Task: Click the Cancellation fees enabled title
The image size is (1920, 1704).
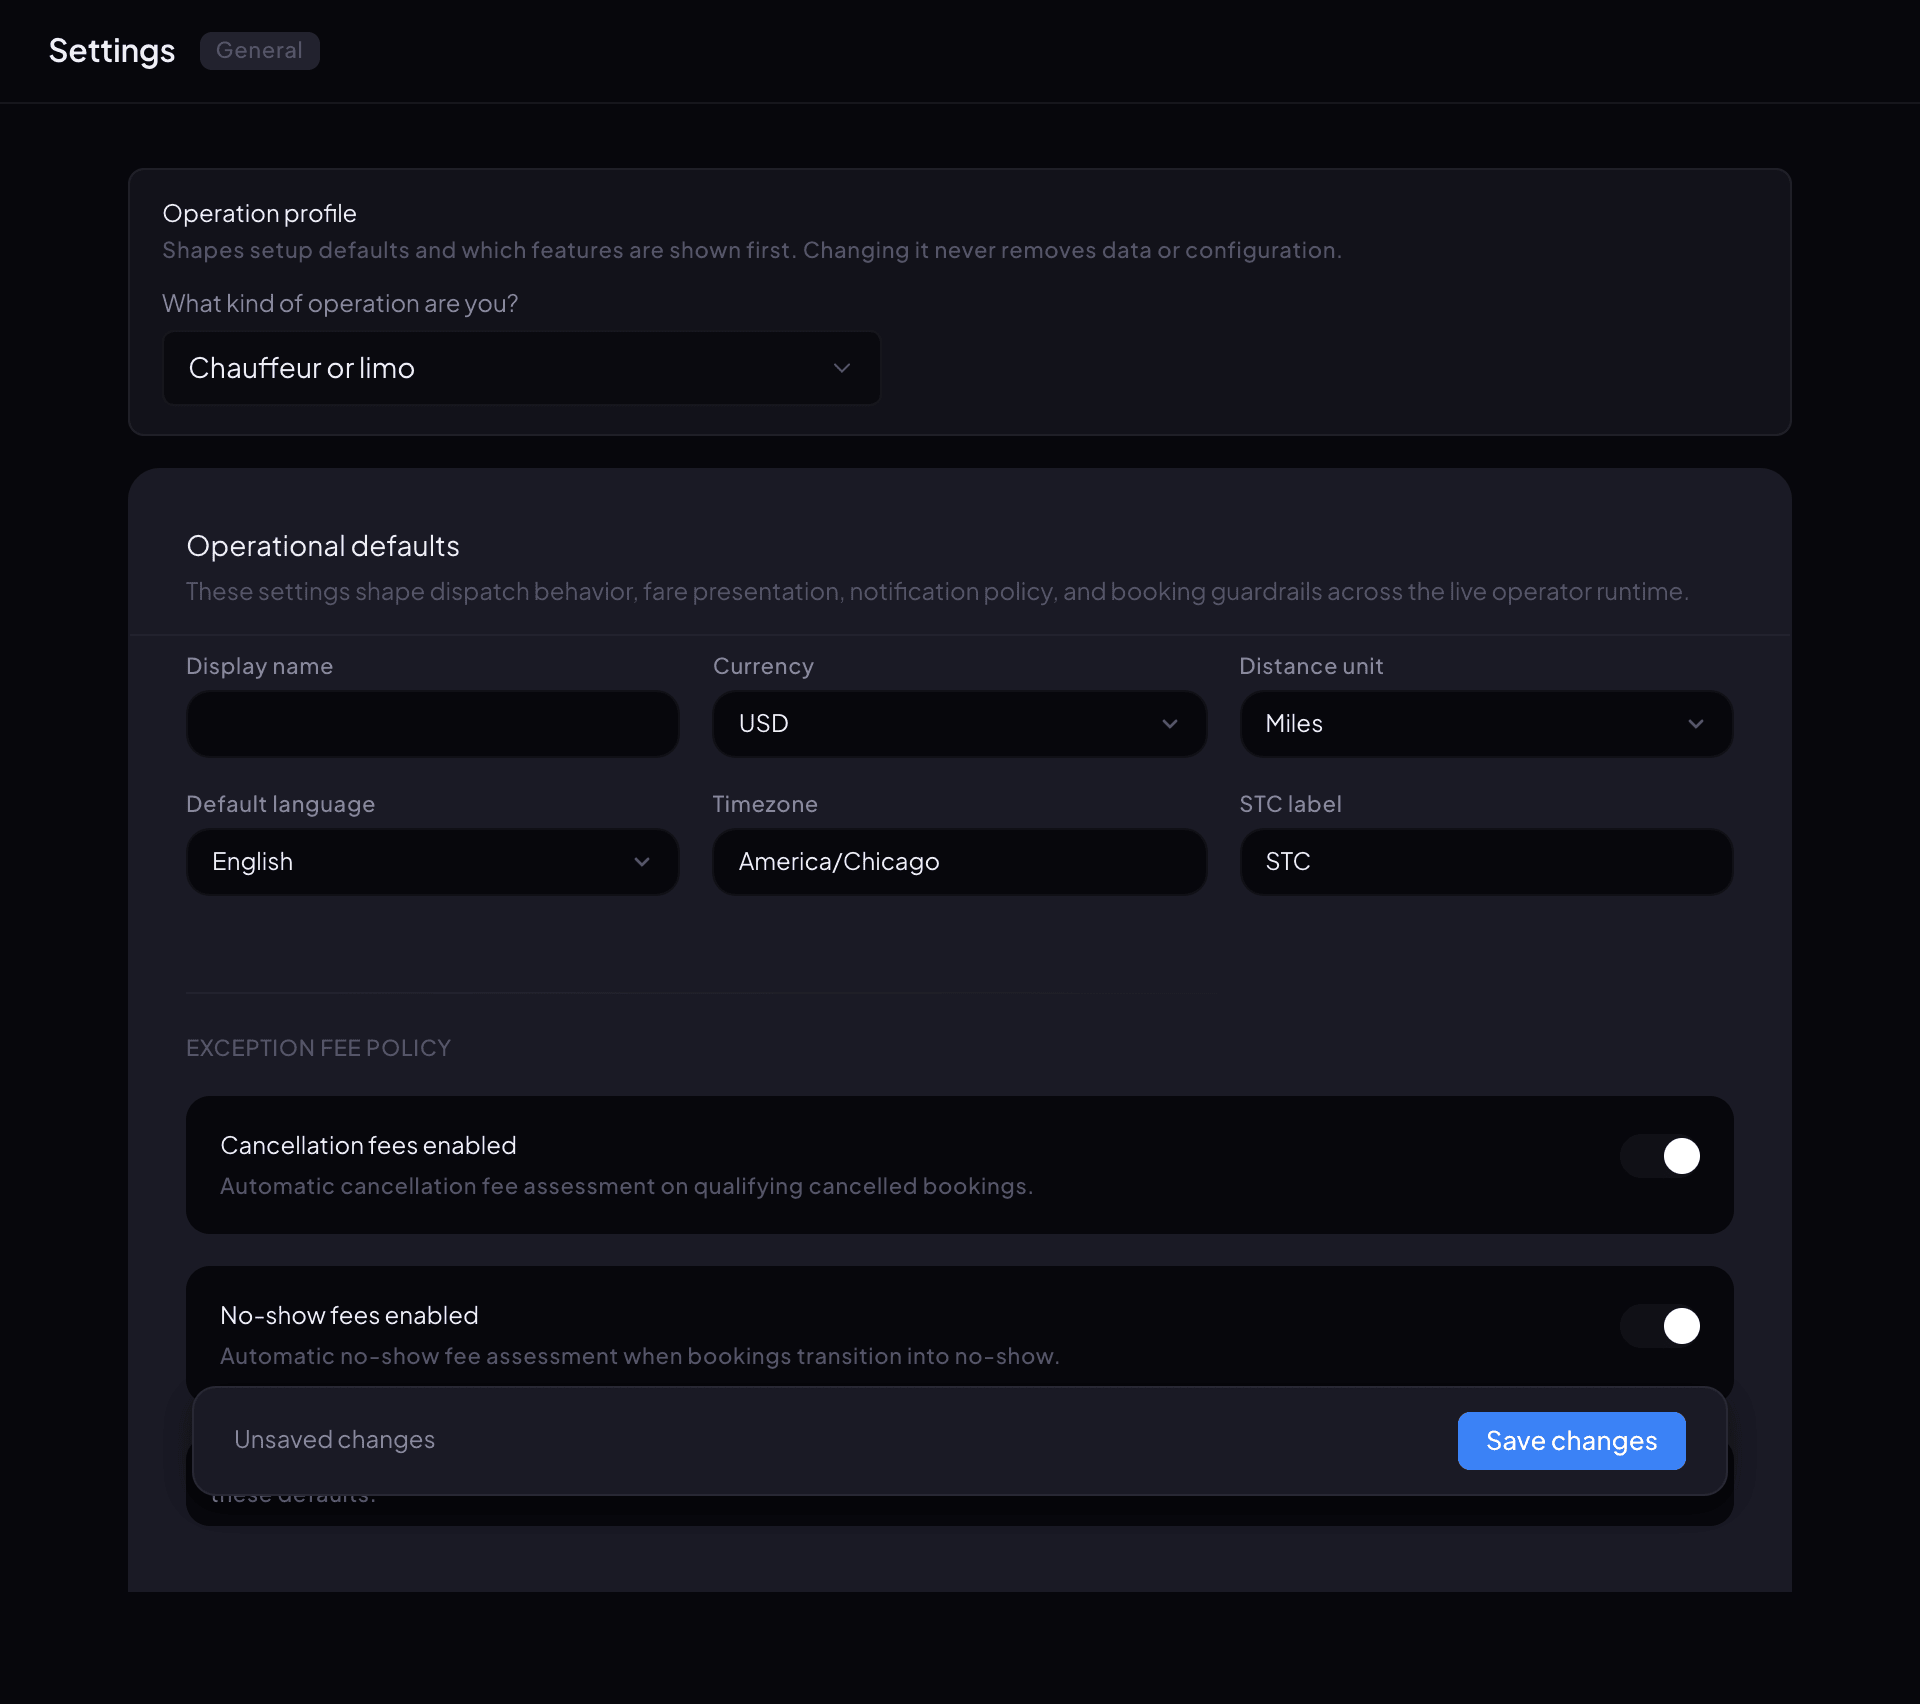Action: [368, 1145]
